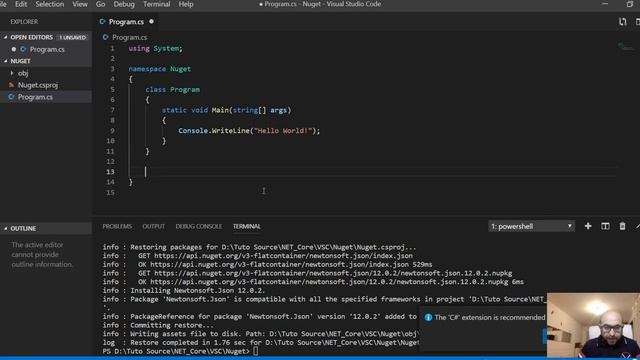This screenshot has height=360, width=640.
Task: Switch to the Terminal panel tab
Action: [247, 226]
